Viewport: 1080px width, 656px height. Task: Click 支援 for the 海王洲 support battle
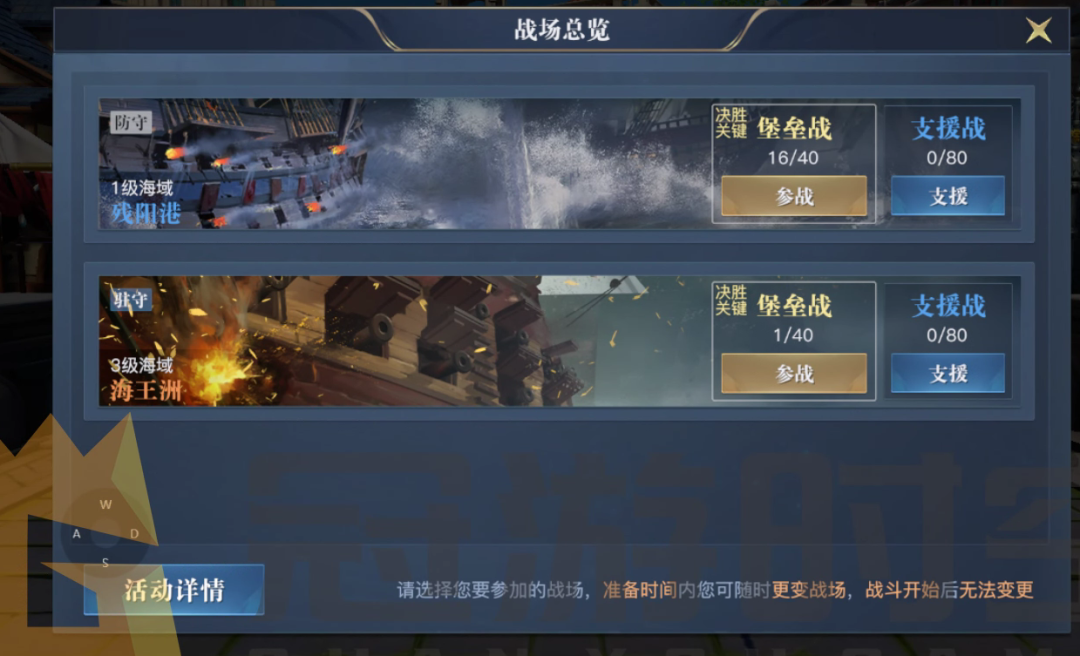coord(948,373)
